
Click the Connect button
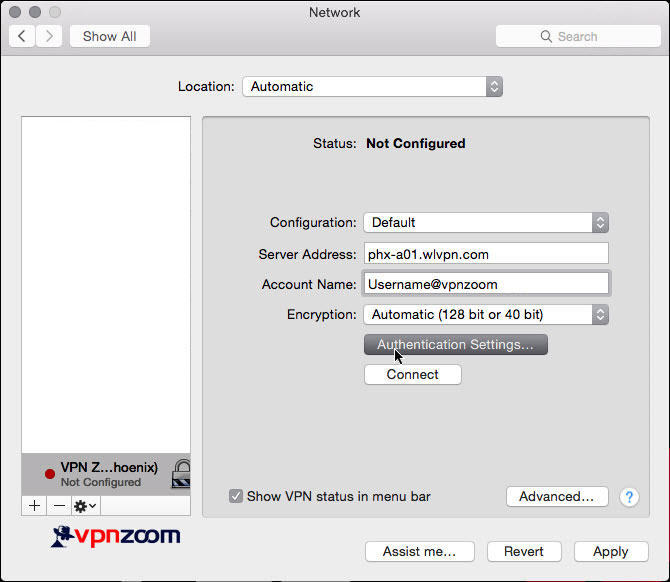click(x=413, y=375)
